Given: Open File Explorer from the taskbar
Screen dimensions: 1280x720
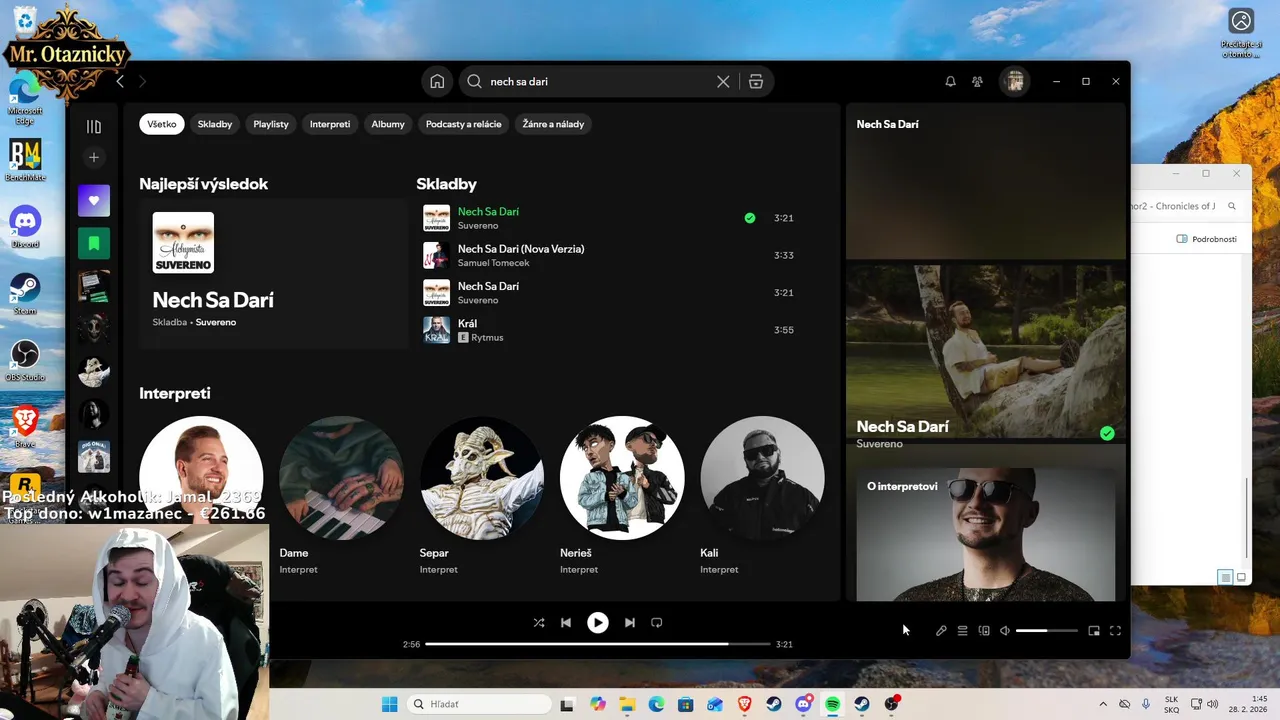Looking at the screenshot, I should point(627,704).
